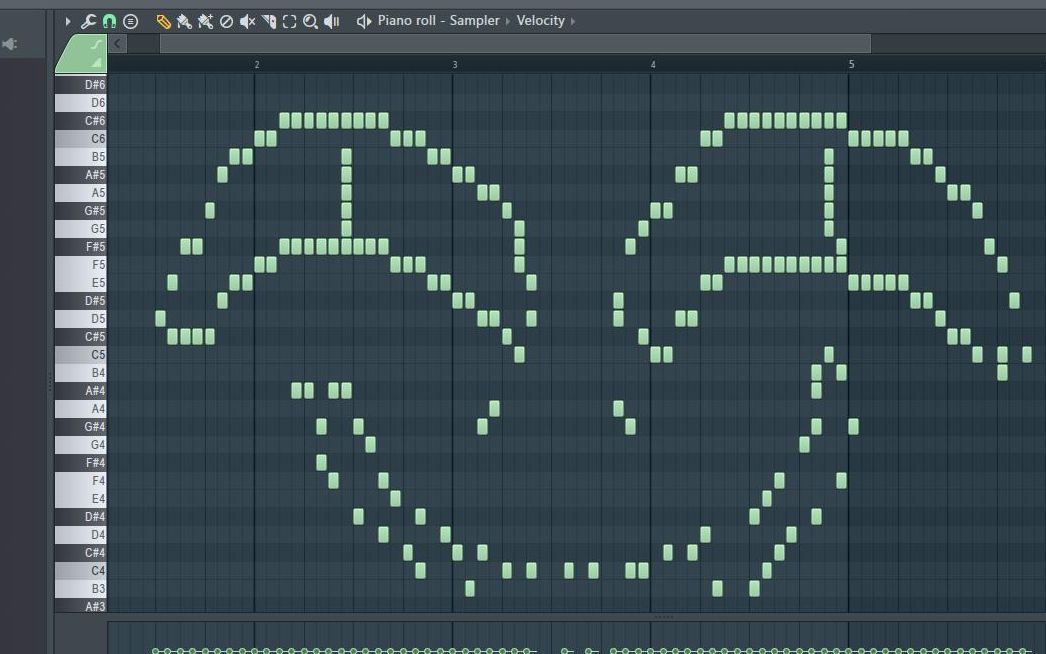Click bar 5 in the timeline ruler
The height and width of the screenshot is (654, 1046).
tap(851, 65)
